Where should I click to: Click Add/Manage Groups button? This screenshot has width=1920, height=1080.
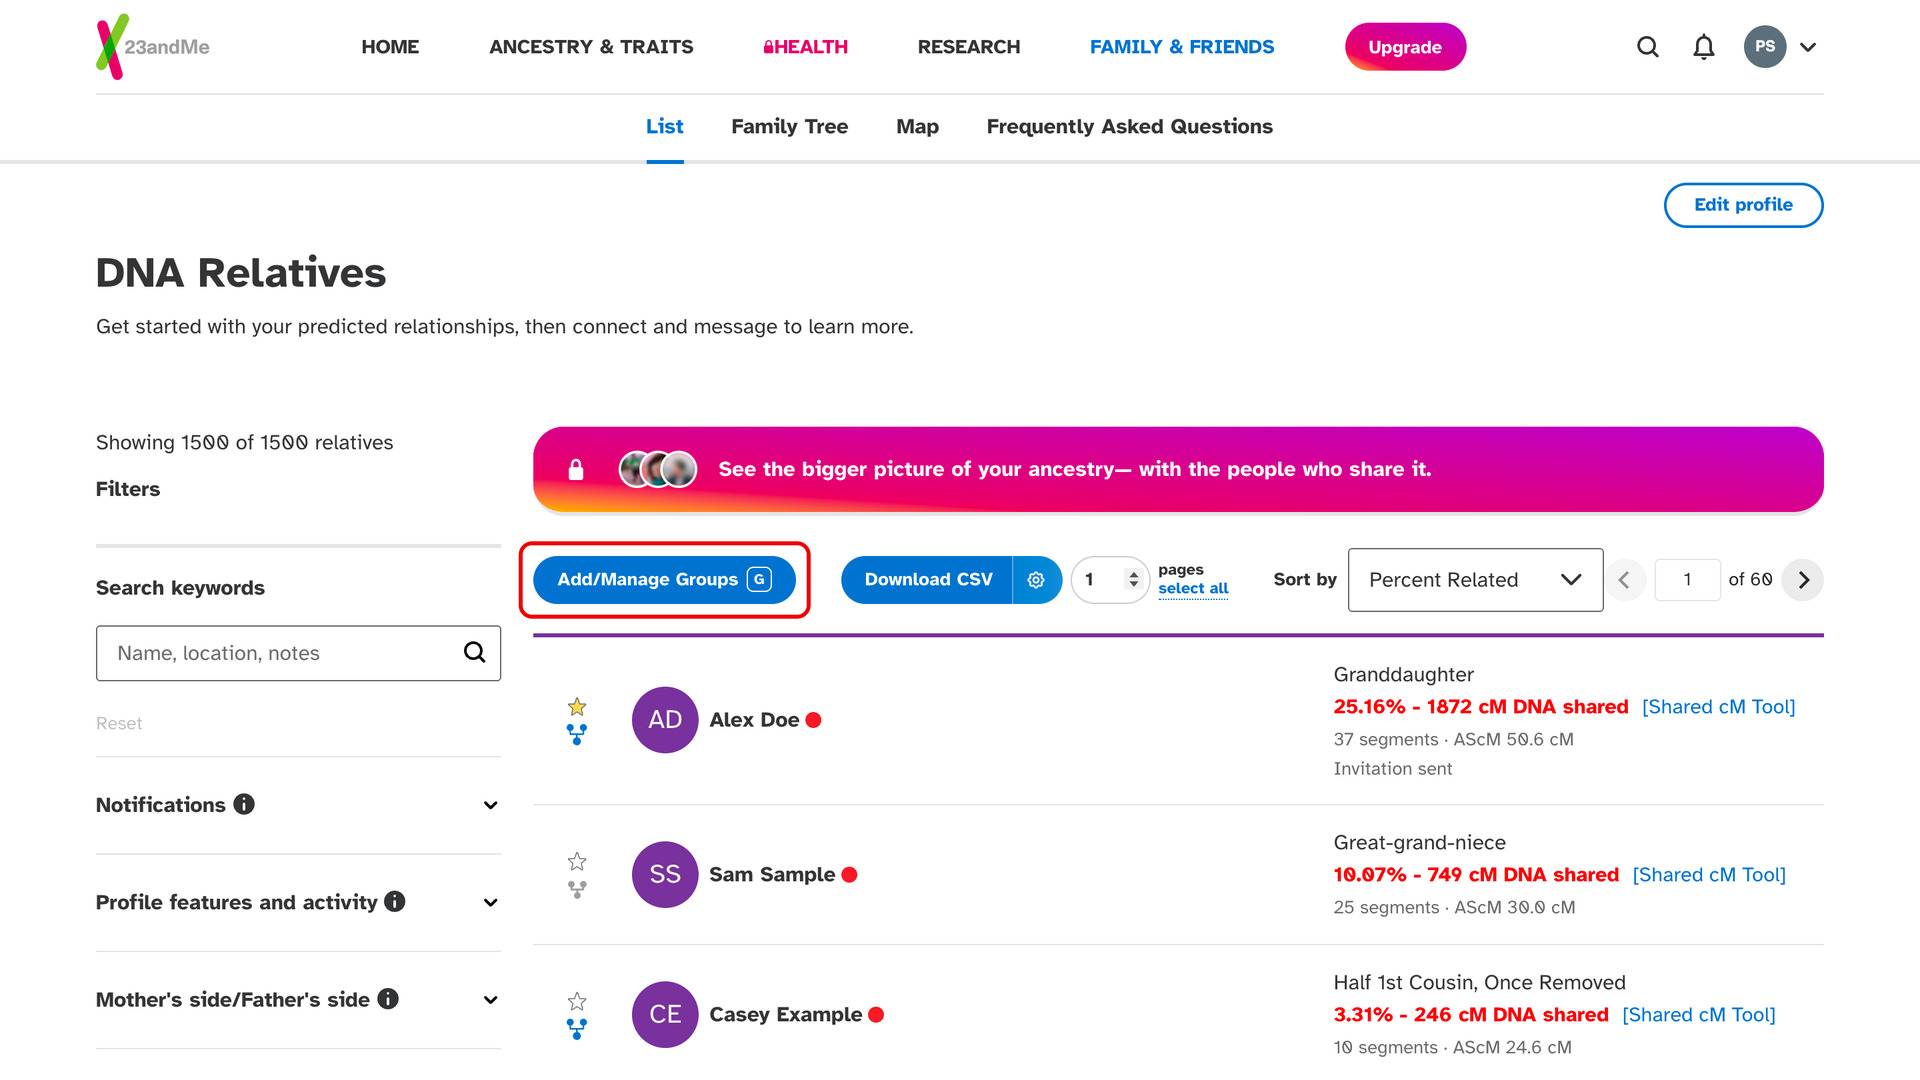click(x=664, y=580)
